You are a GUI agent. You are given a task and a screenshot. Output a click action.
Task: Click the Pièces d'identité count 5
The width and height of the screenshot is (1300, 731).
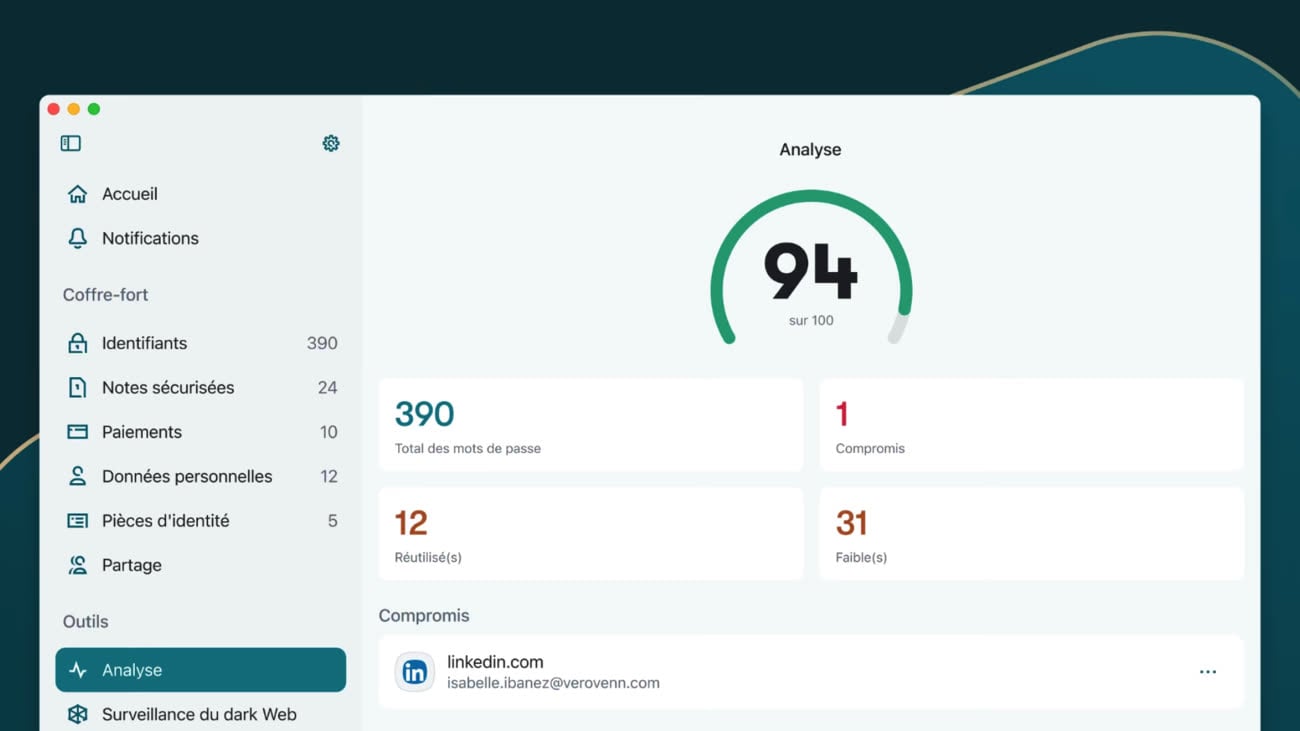(x=332, y=521)
